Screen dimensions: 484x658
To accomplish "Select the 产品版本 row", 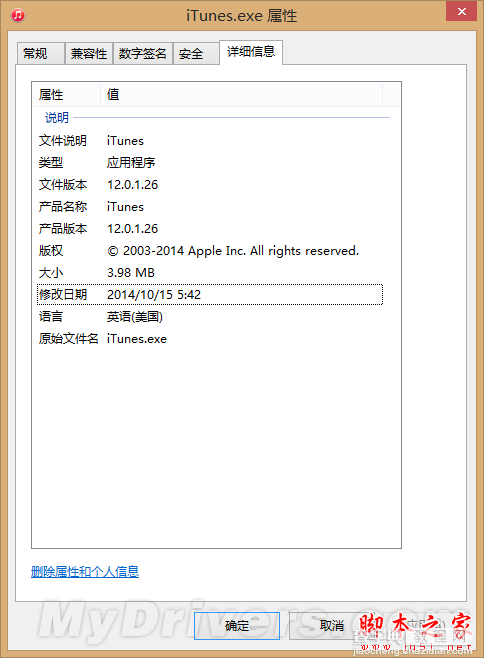I will [x=210, y=229].
